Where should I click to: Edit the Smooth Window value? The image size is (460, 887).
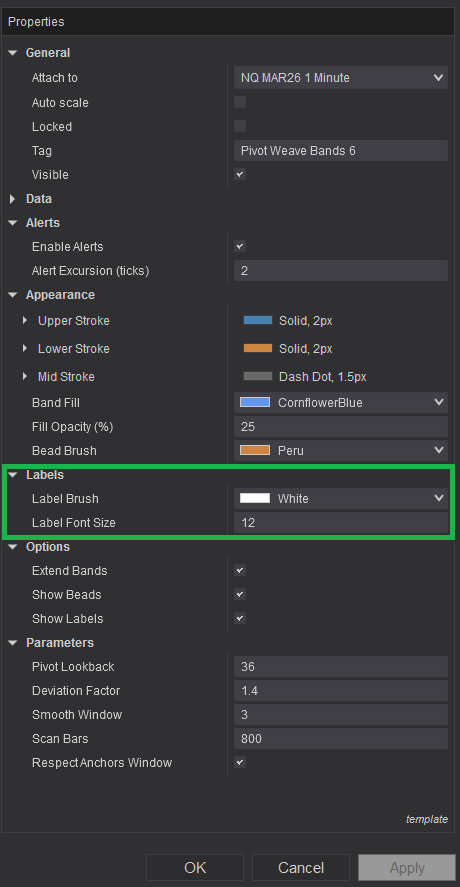pyautogui.click(x=341, y=714)
